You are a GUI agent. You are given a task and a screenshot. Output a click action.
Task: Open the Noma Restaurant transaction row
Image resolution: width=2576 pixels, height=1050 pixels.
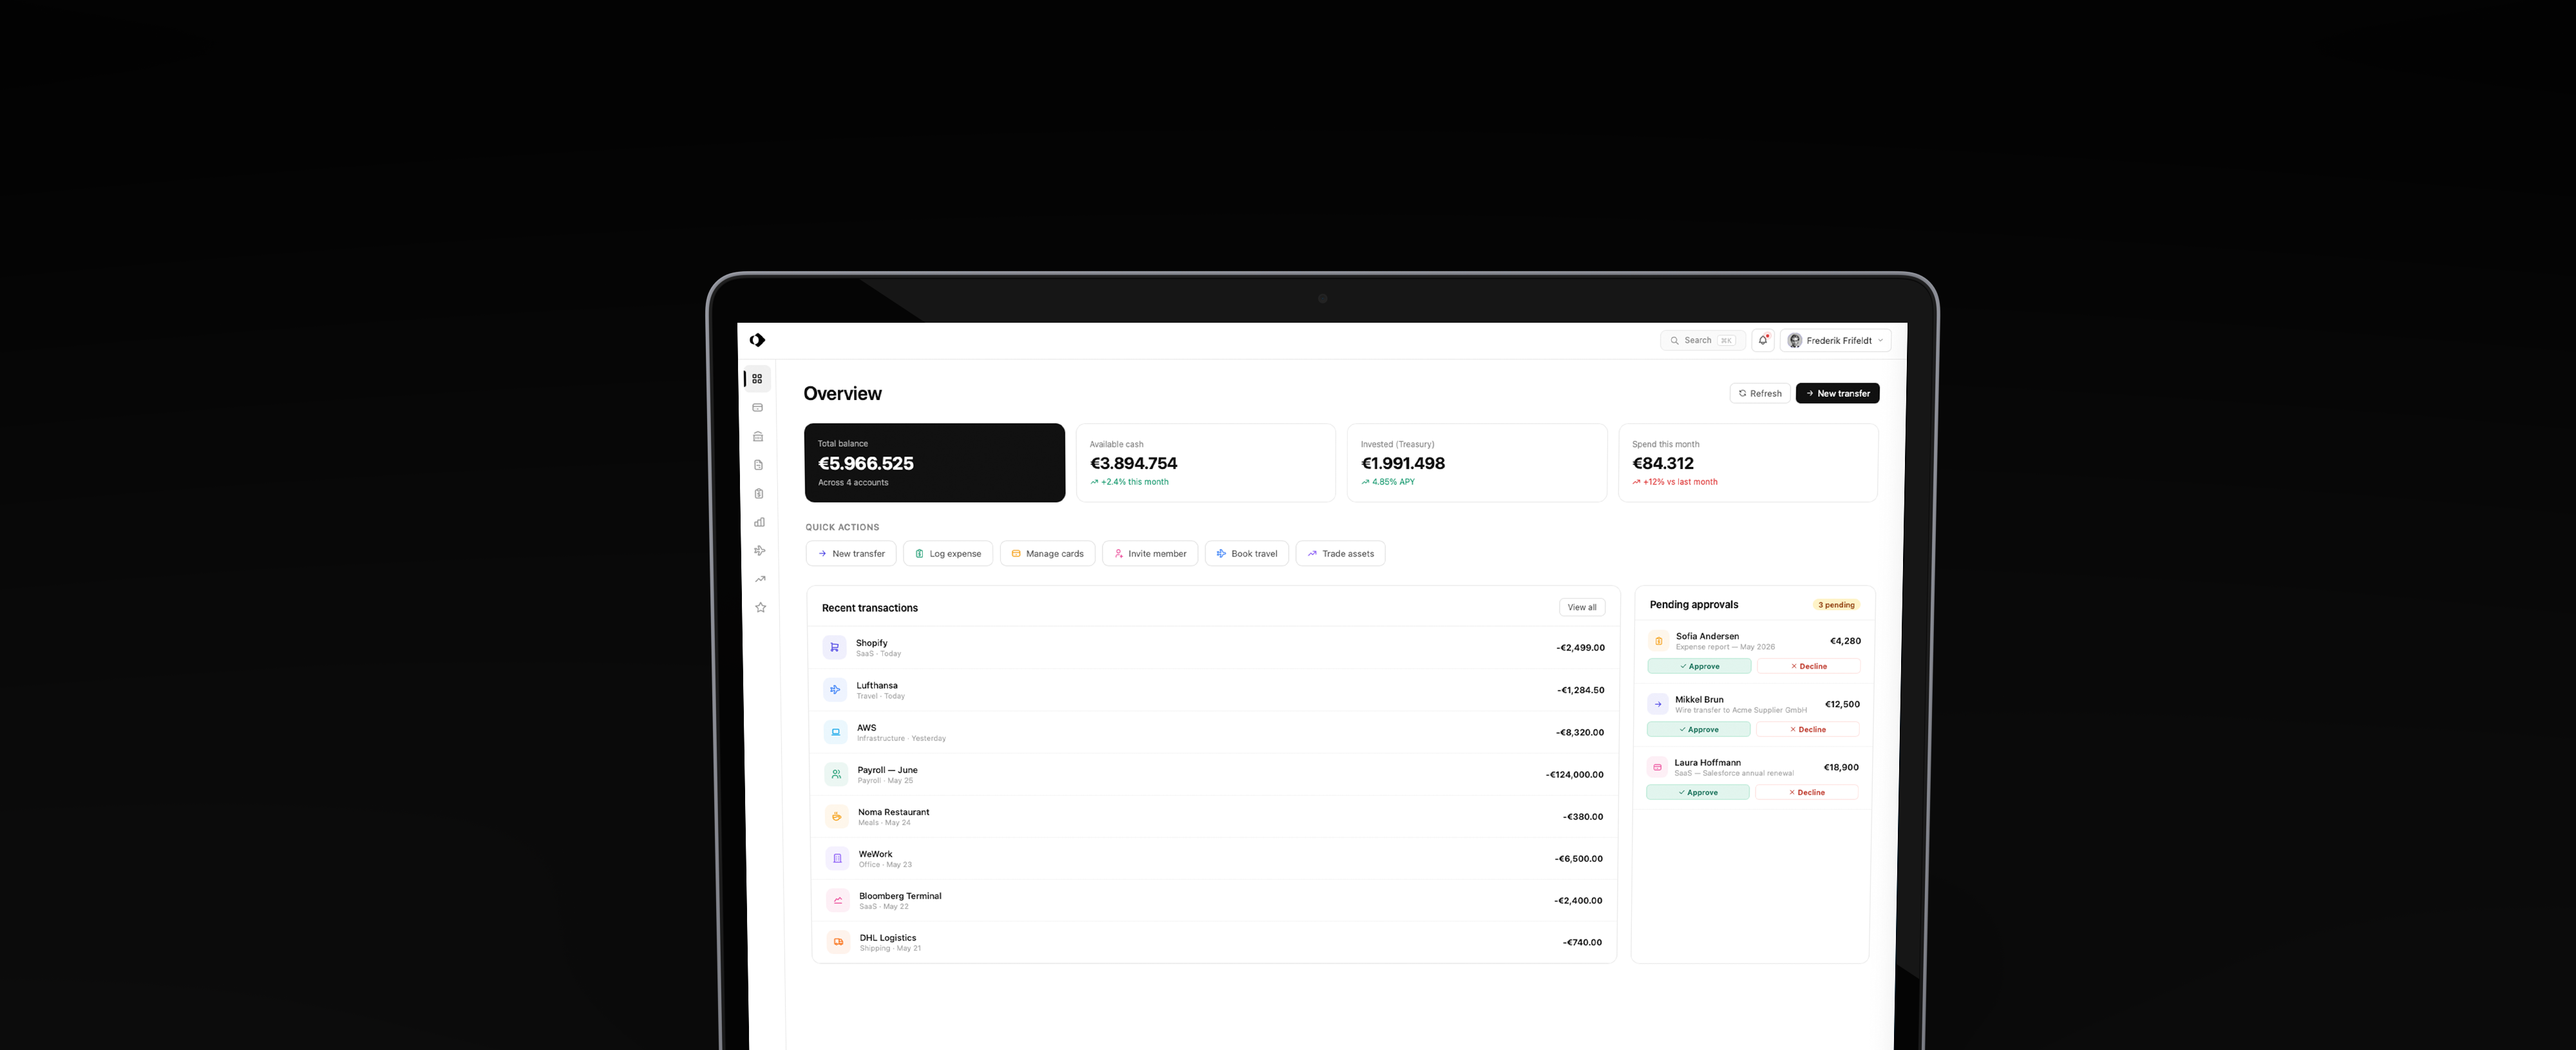click(1213, 816)
